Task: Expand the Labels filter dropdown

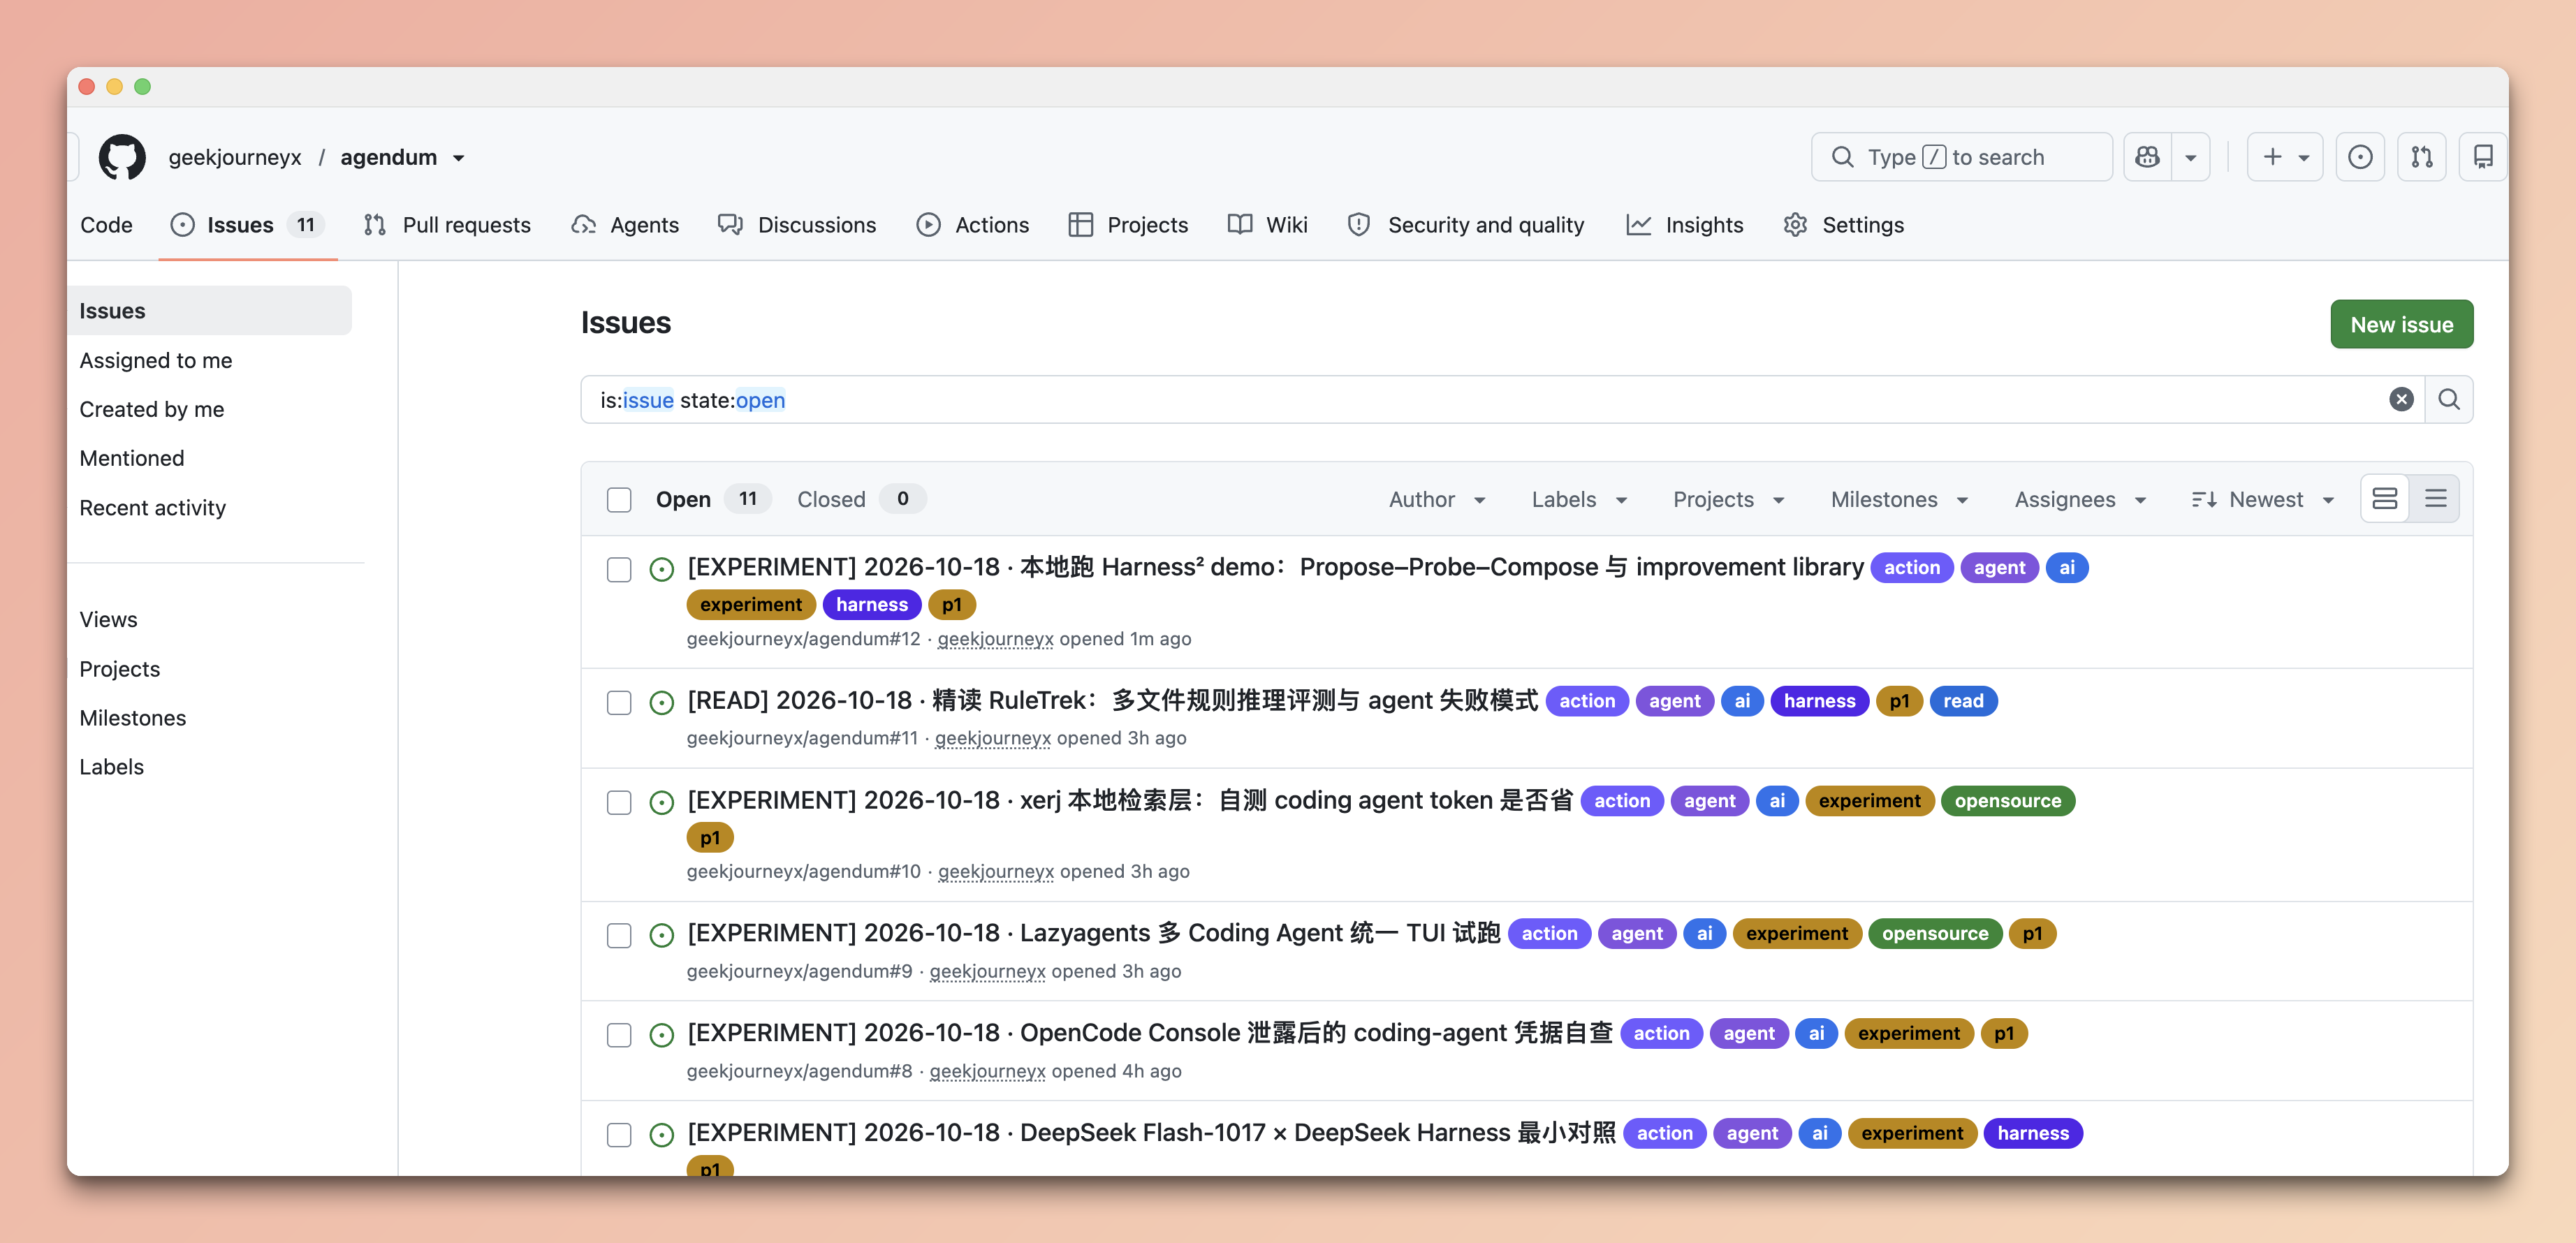Action: click(1579, 499)
